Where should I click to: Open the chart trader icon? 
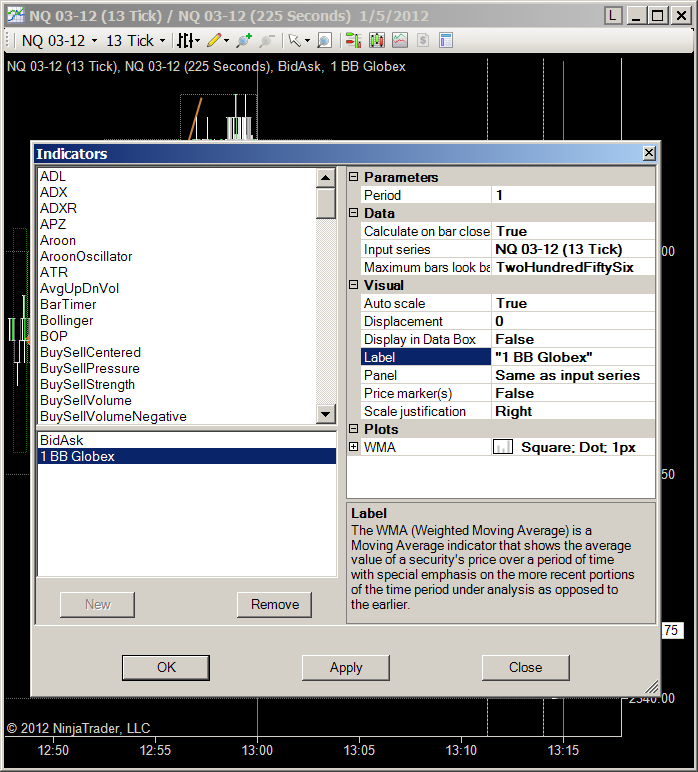click(x=353, y=40)
